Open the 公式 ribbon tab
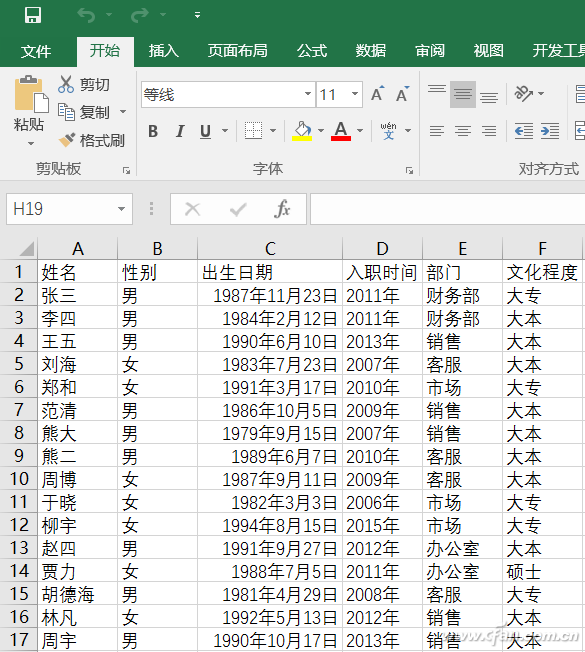The width and height of the screenshot is (585, 652). coord(312,51)
